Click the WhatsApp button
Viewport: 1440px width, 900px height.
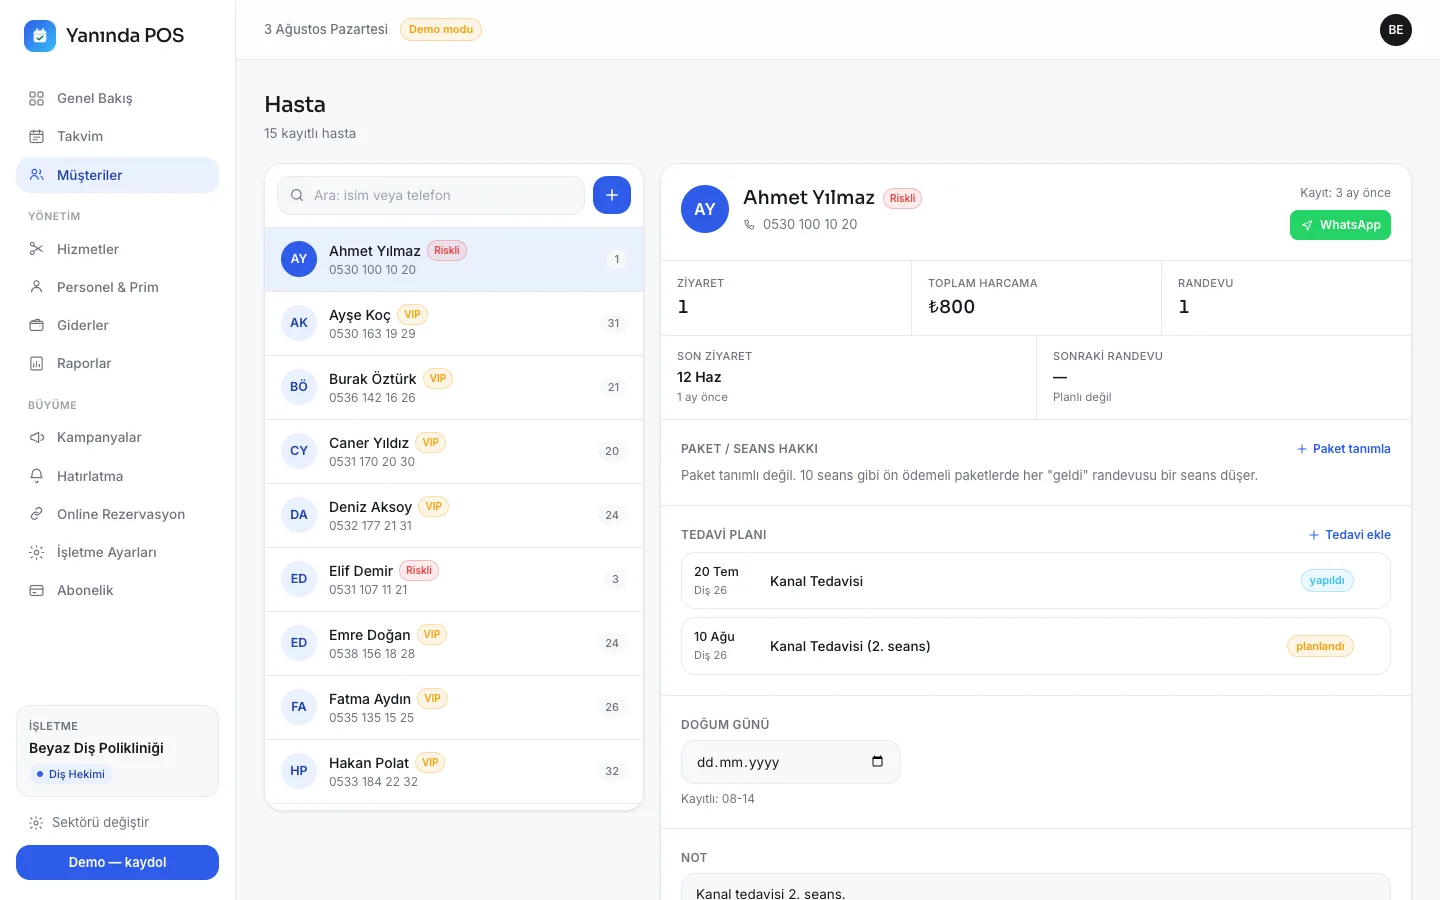pyautogui.click(x=1340, y=225)
